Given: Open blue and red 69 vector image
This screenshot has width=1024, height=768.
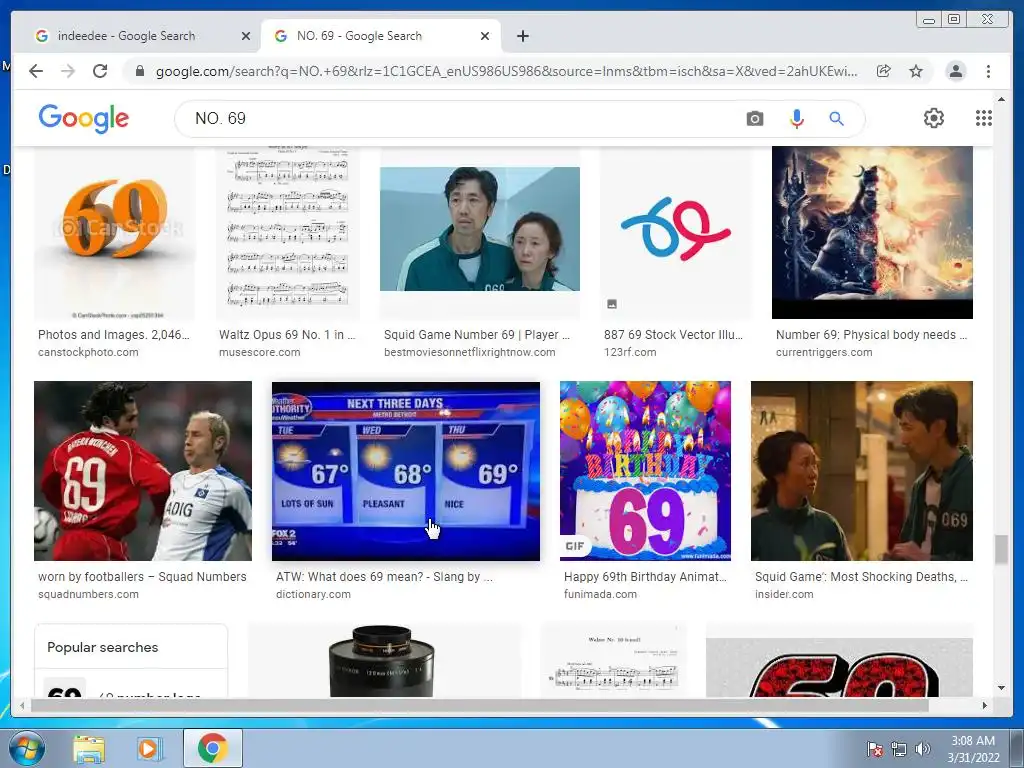Looking at the screenshot, I should pyautogui.click(x=675, y=233).
